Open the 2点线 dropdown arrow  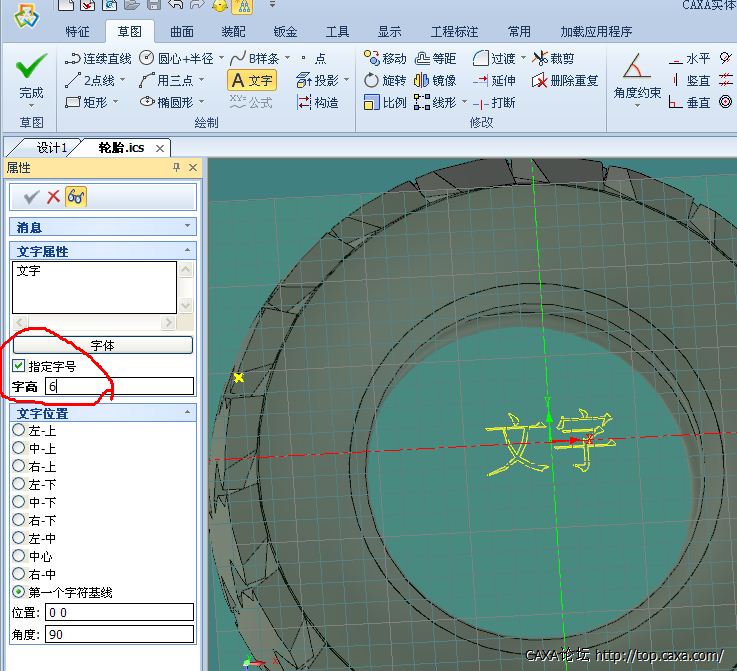(123, 80)
